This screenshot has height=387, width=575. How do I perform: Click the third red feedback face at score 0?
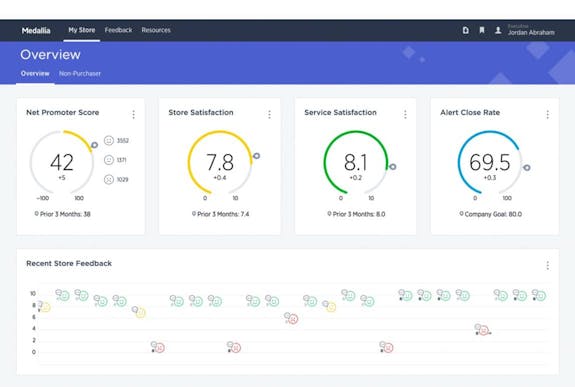tap(388, 348)
